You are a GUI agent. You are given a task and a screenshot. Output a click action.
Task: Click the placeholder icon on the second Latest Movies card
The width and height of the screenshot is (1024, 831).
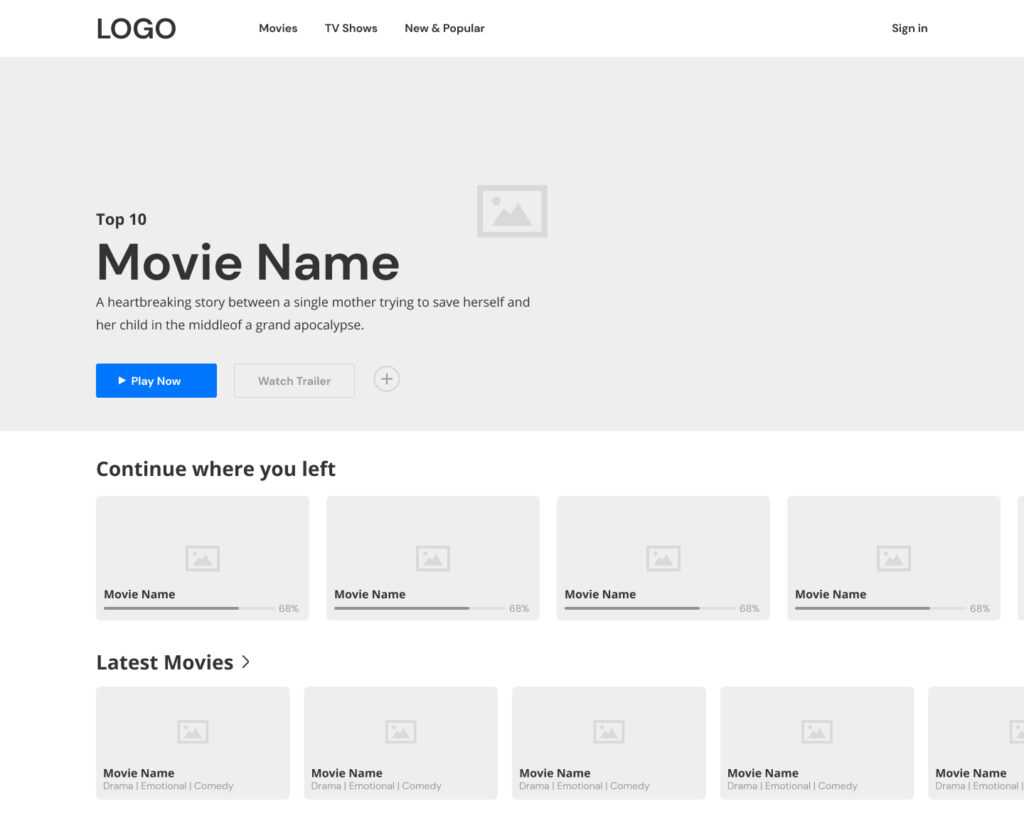[400, 731]
